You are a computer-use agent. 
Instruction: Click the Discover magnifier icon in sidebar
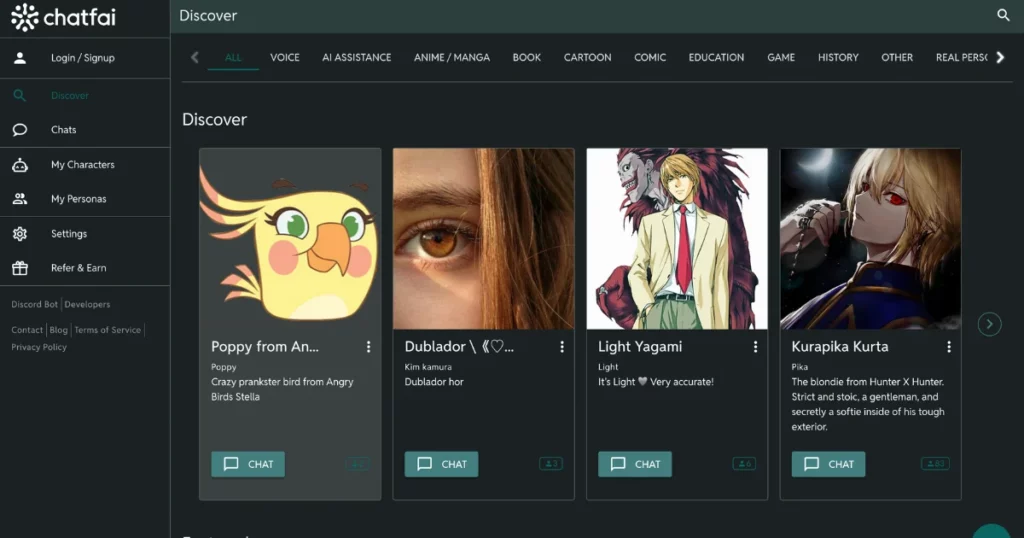(20, 95)
